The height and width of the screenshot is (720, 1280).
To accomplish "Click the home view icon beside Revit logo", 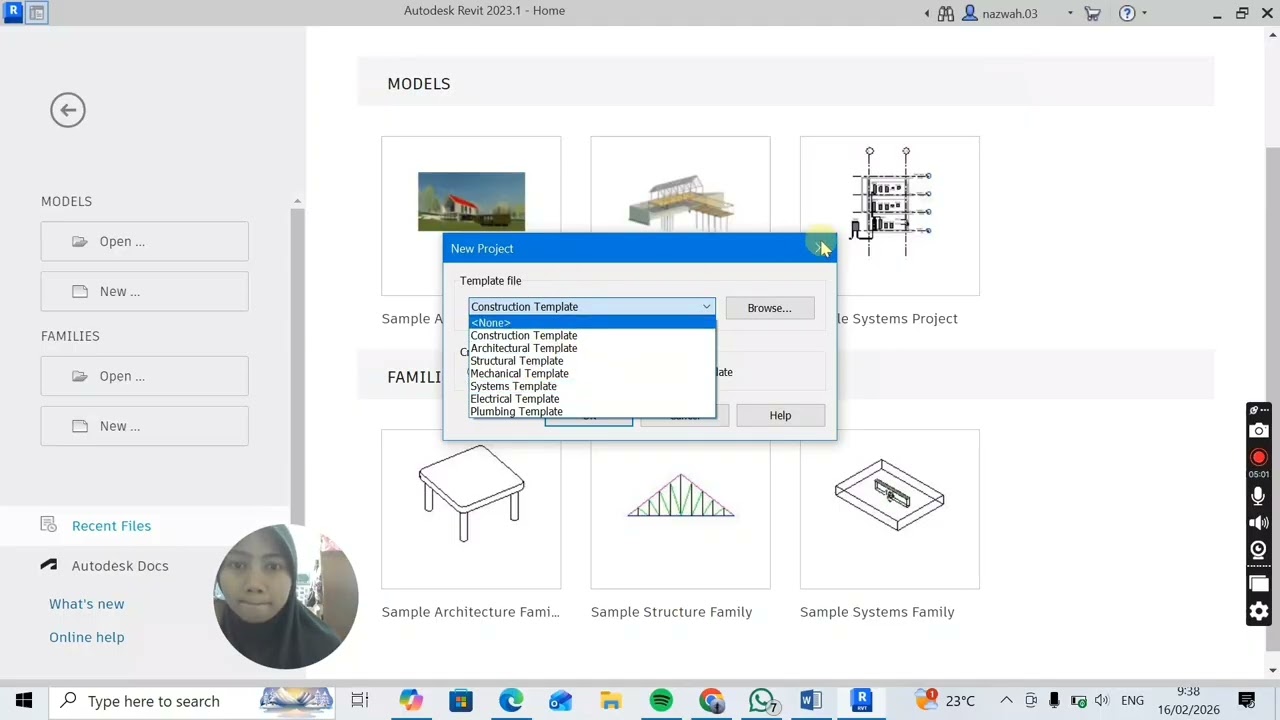I will [36, 12].
